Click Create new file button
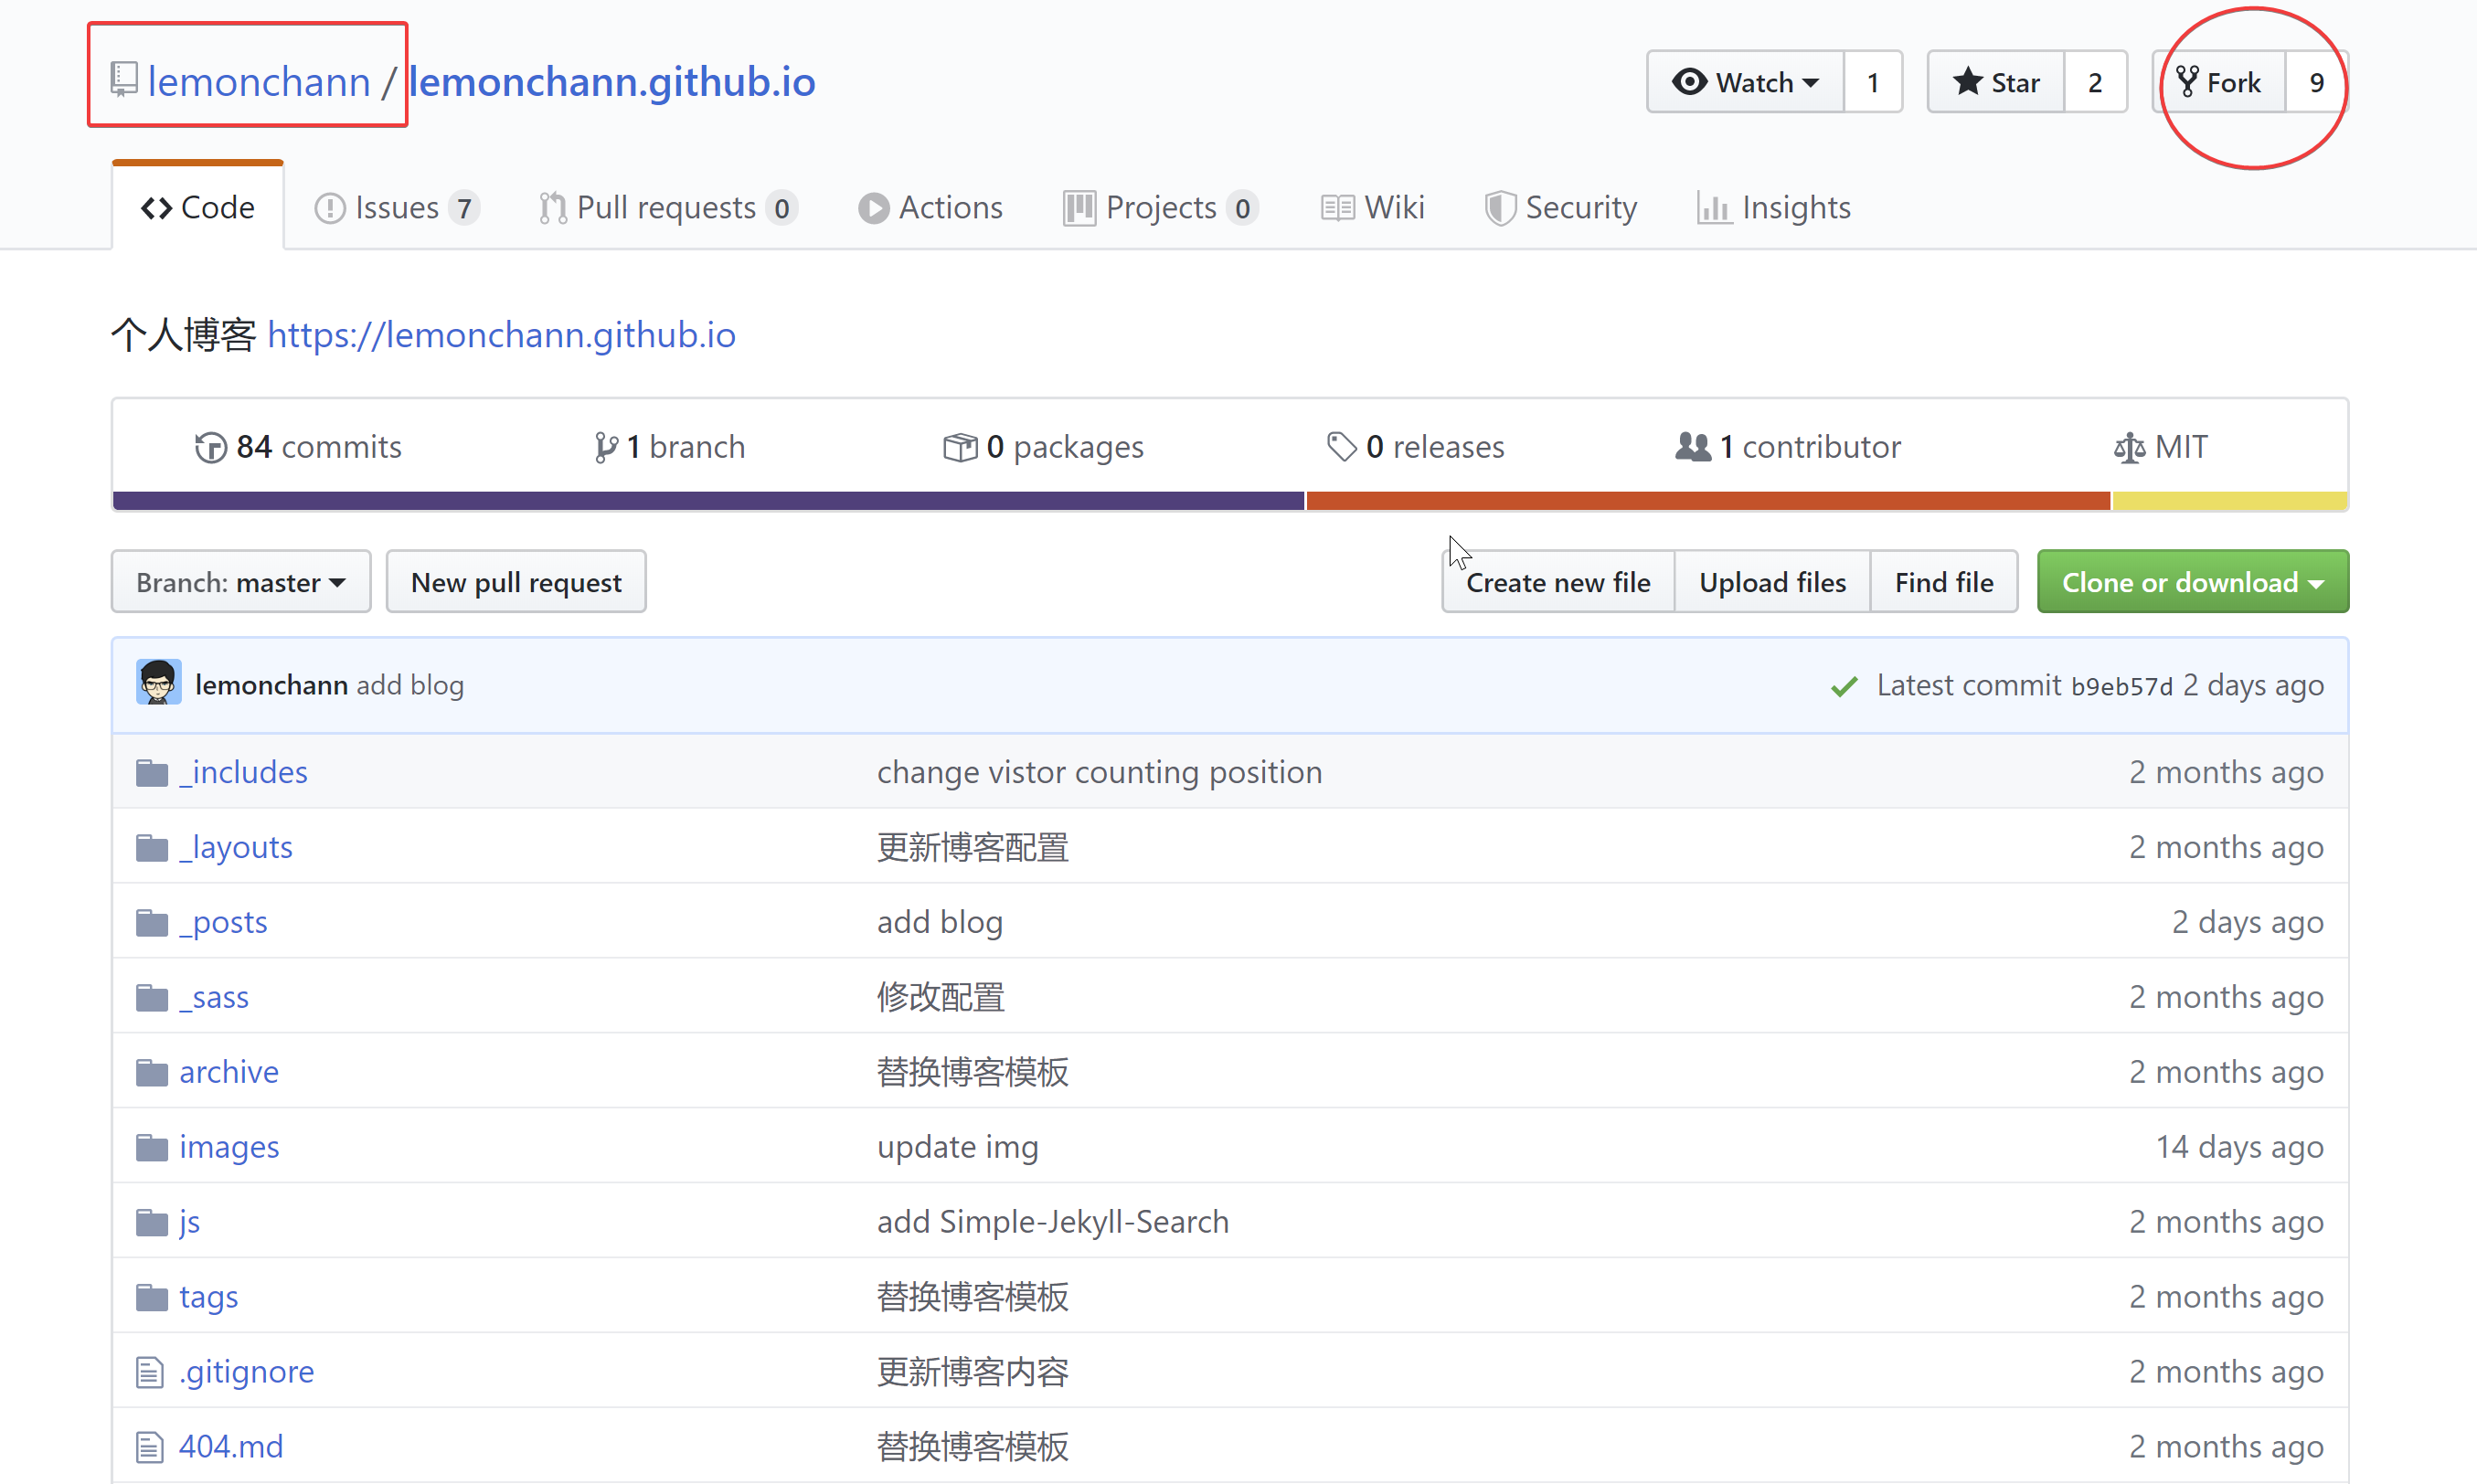Screen dimensions: 2477x1484 1558,582
